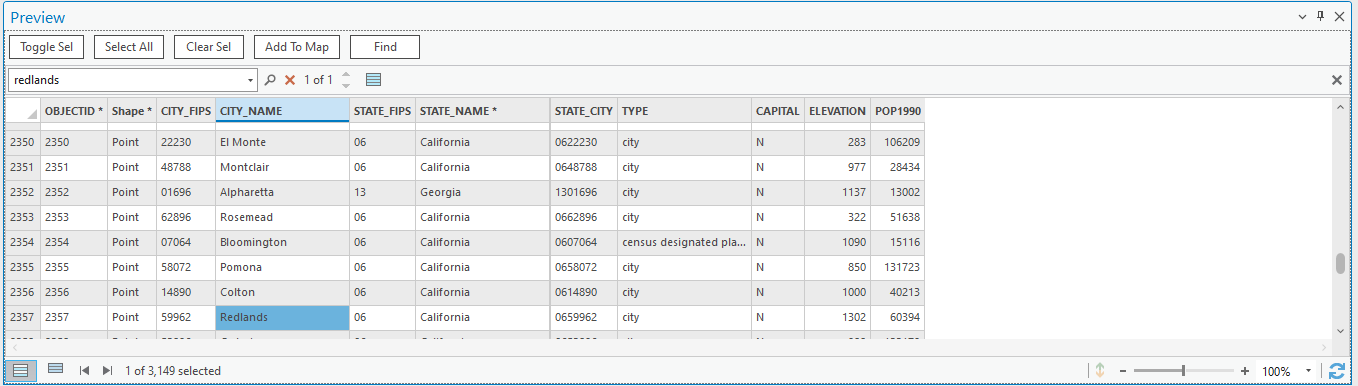The image size is (1358, 386).
Task: Show all records view button
Action: coord(21,370)
